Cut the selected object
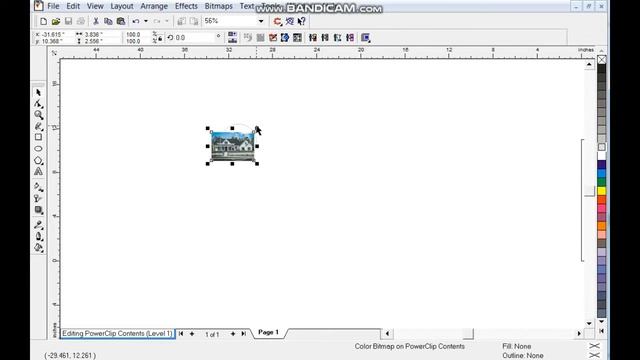This screenshot has height=360, width=640. pyautogui.click(x=96, y=21)
